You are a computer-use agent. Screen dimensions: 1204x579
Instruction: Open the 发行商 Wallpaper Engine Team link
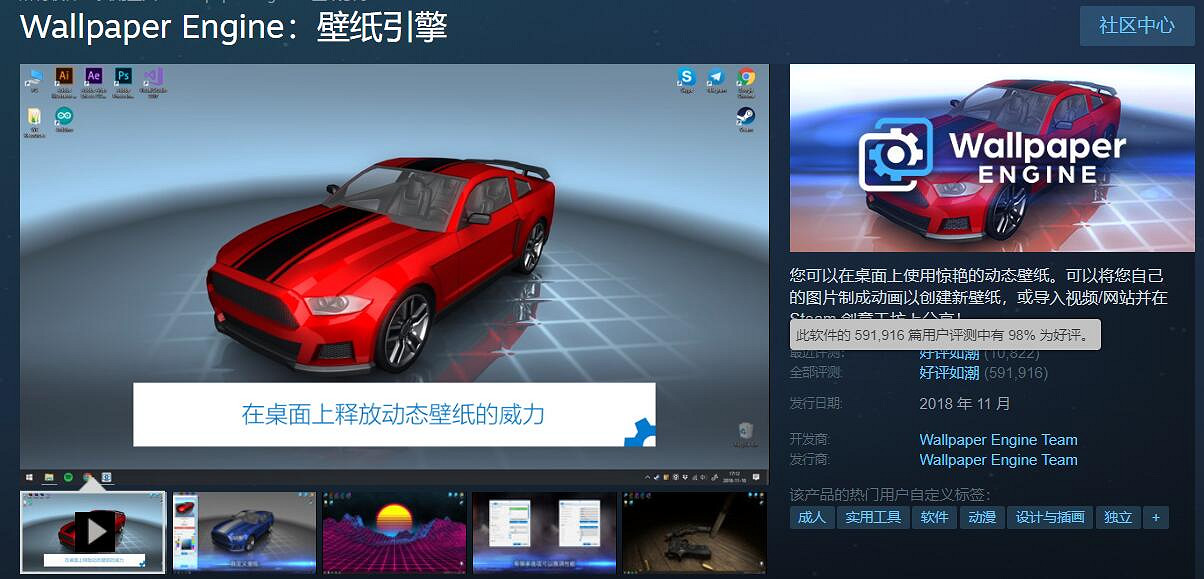998,460
